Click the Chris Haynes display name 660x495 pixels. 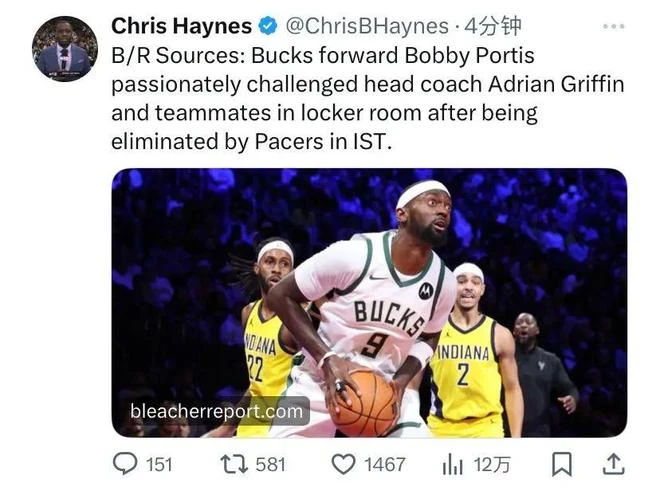[x=181, y=26]
